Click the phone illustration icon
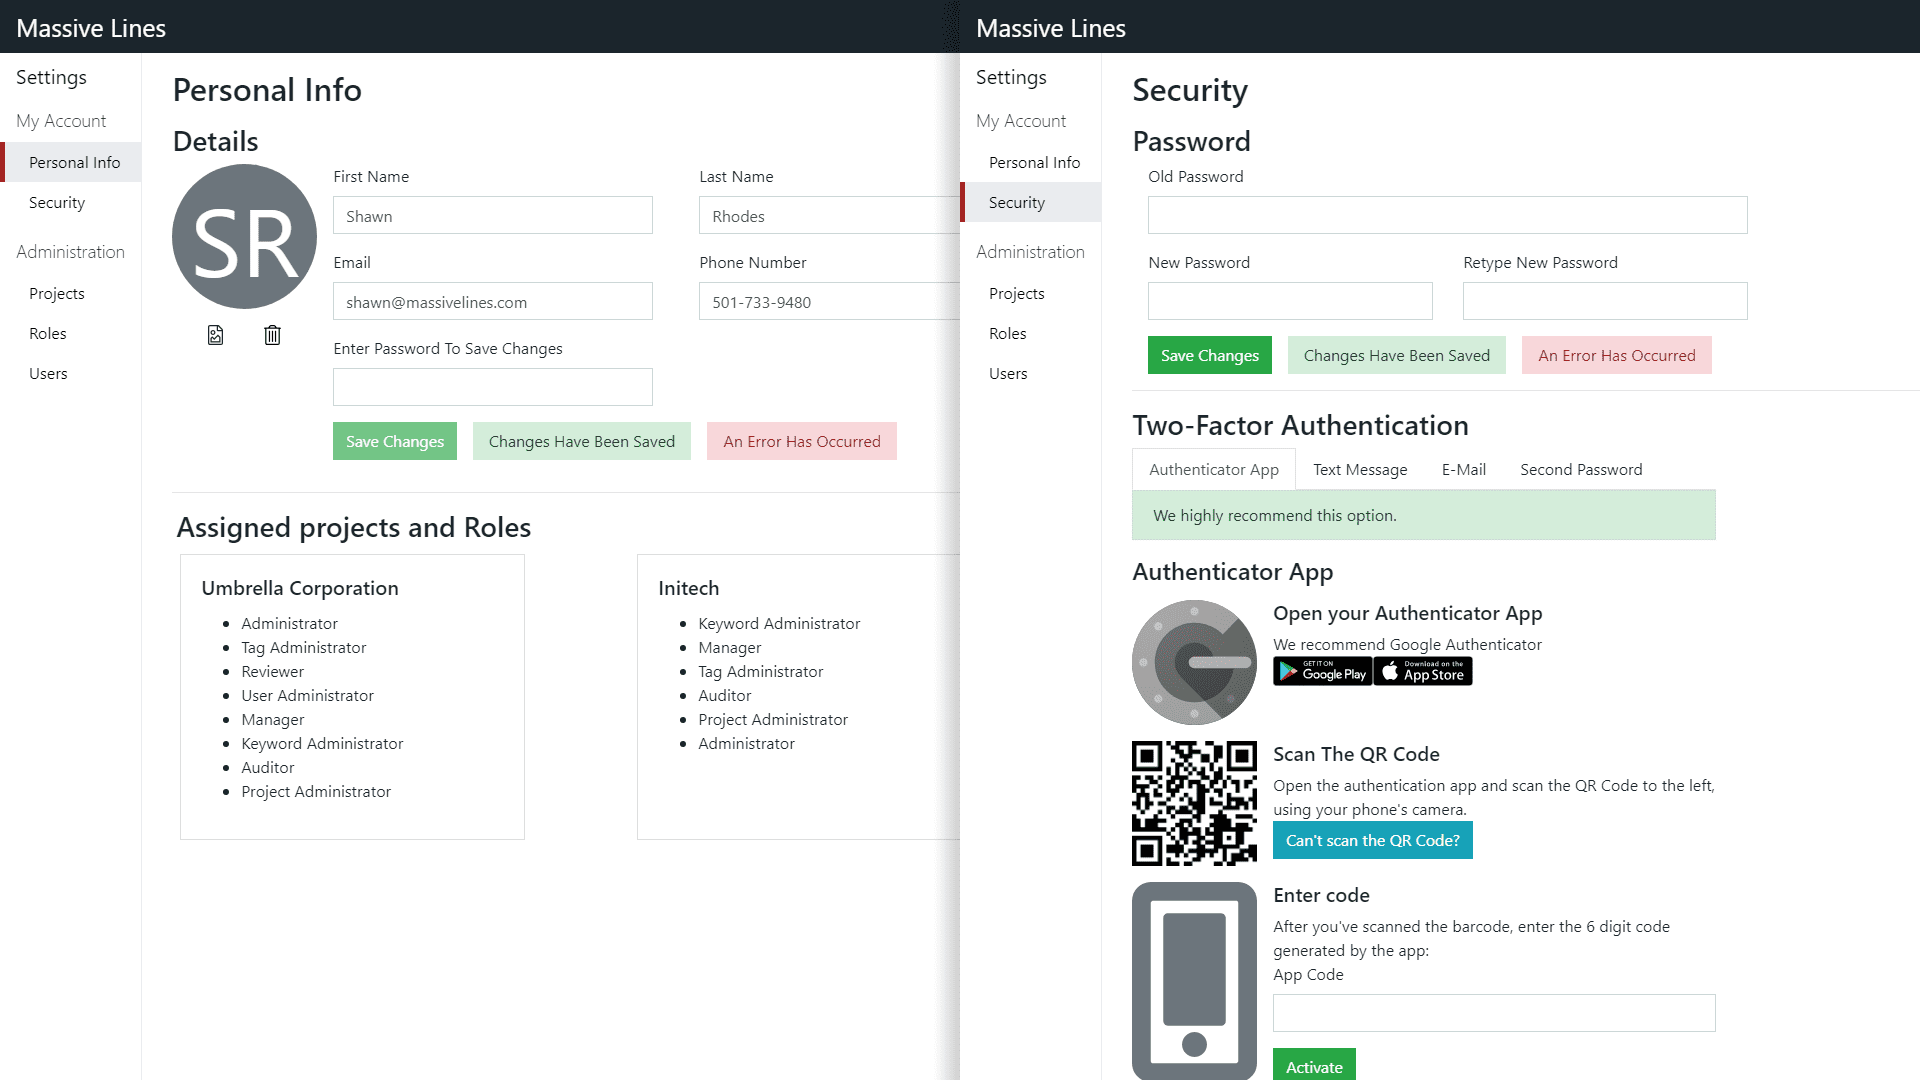The image size is (1920, 1080). tap(1194, 980)
